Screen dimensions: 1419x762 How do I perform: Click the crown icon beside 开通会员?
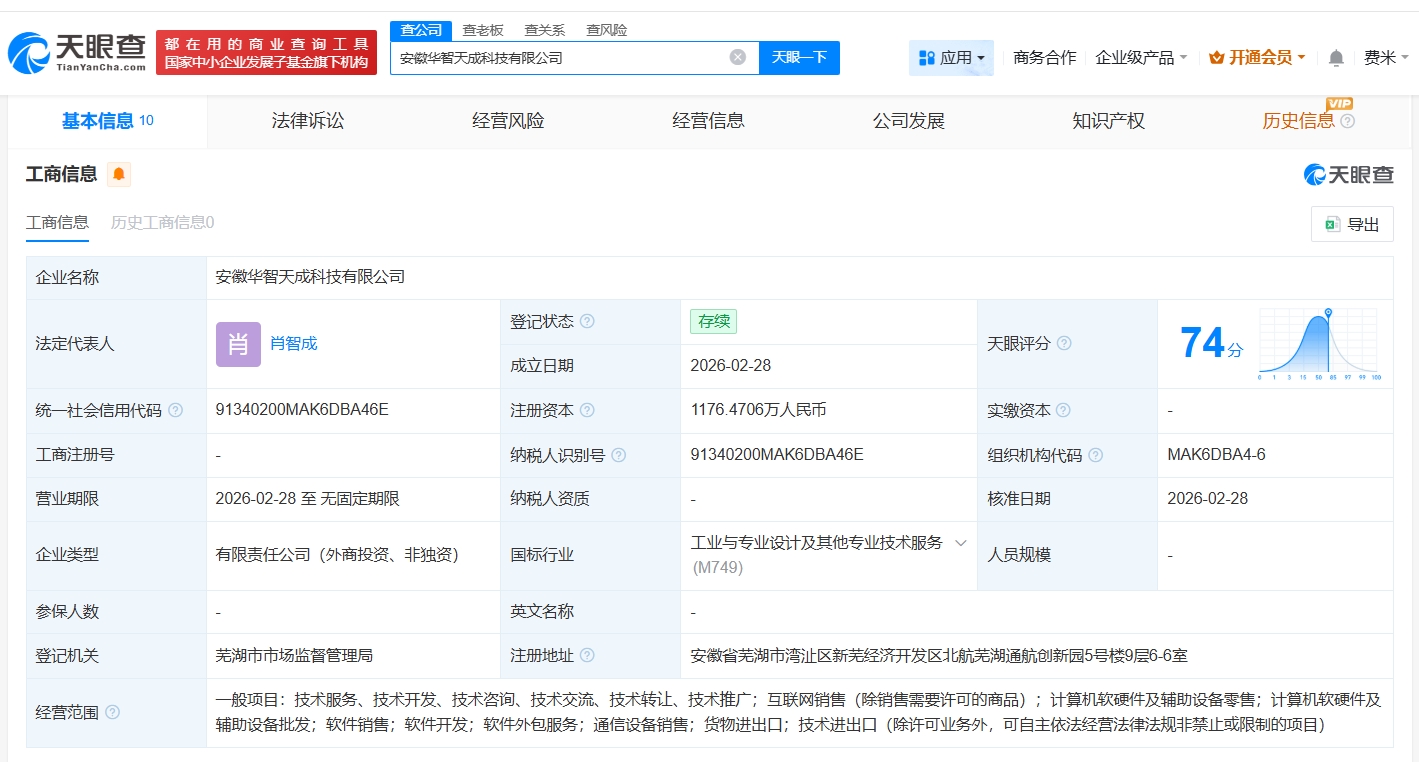pos(1215,57)
